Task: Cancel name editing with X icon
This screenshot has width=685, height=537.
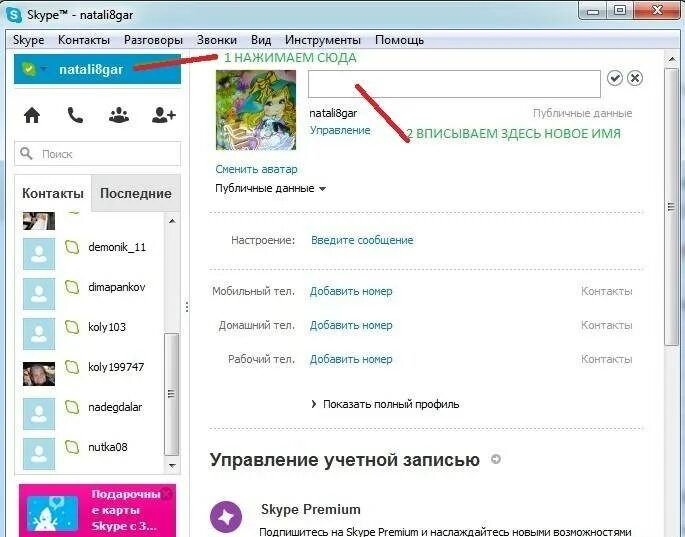Action: coord(635,78)
